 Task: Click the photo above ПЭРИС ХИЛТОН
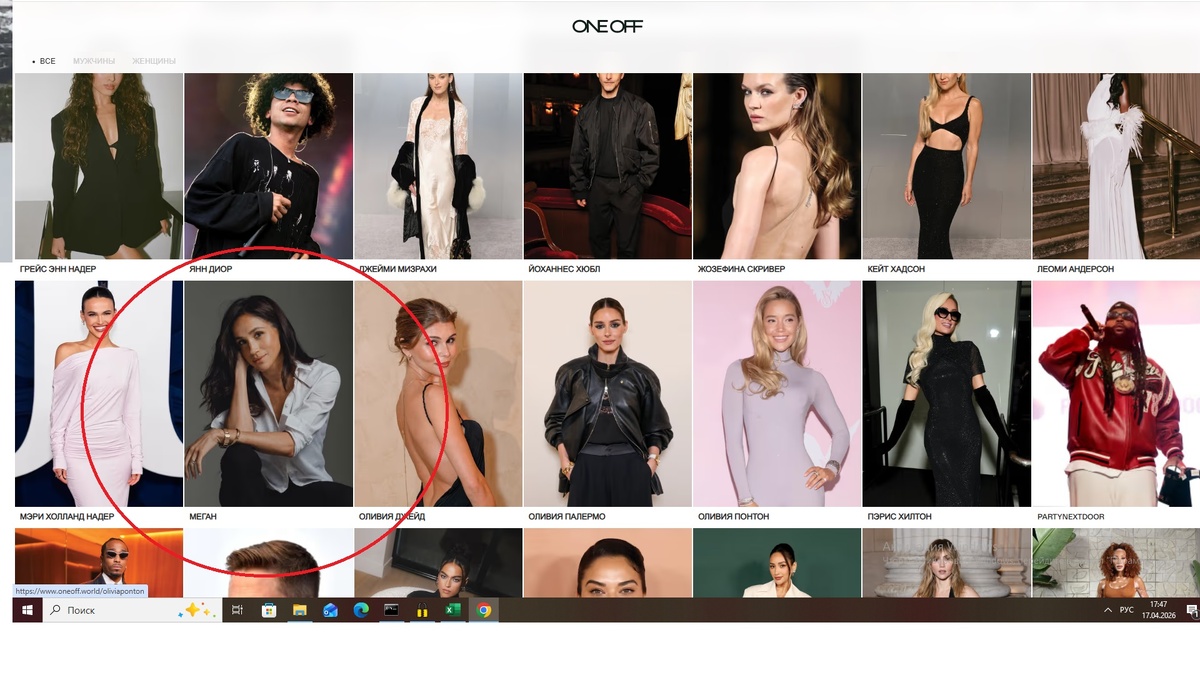pos(947,393)
